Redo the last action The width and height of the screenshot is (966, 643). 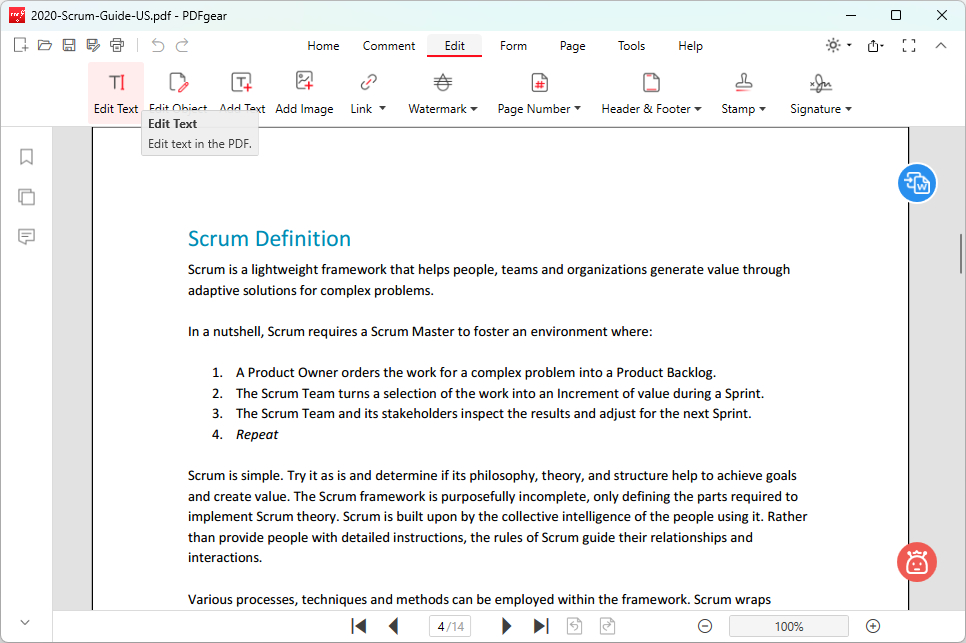[182, 45]
